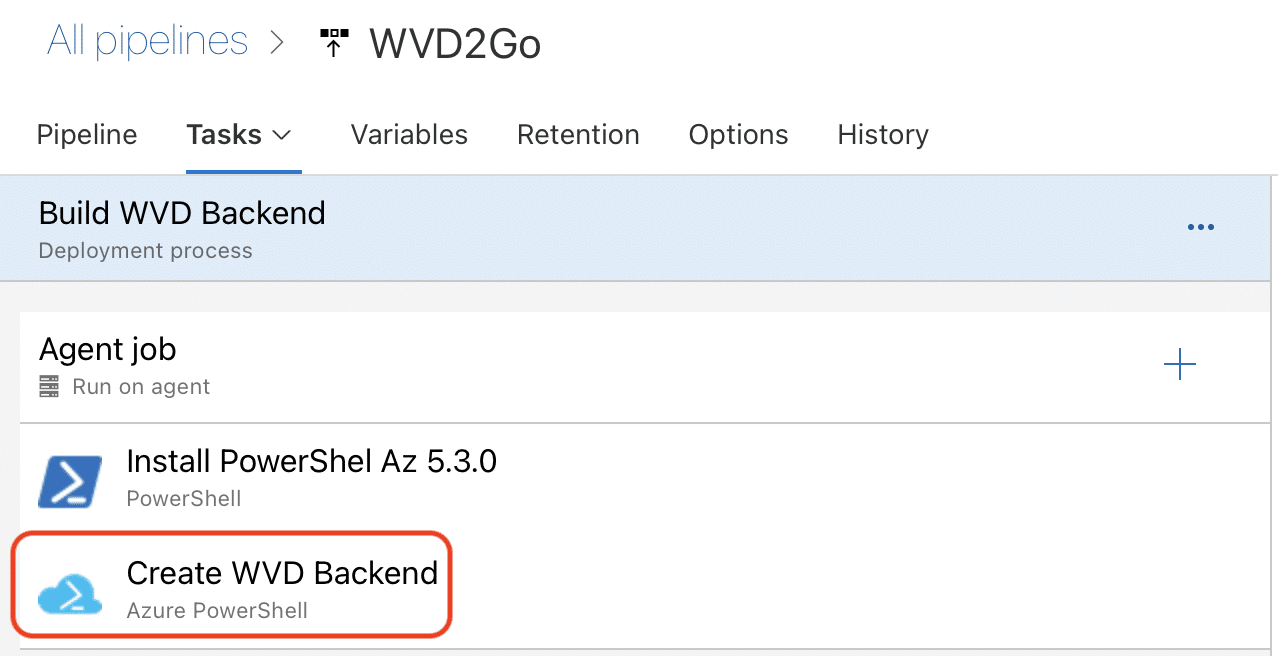Expand the Tasks tab dropdown arrow

(x=282, y=135)
